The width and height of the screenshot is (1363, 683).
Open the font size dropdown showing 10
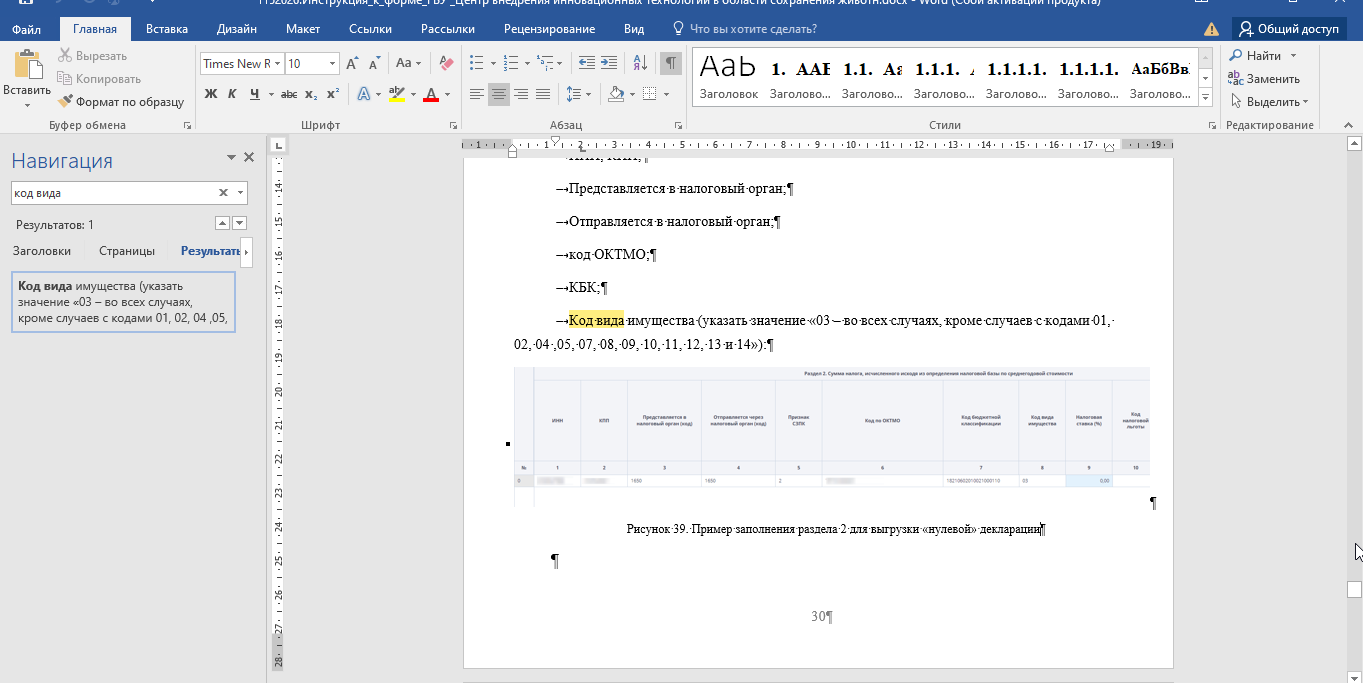333,63
